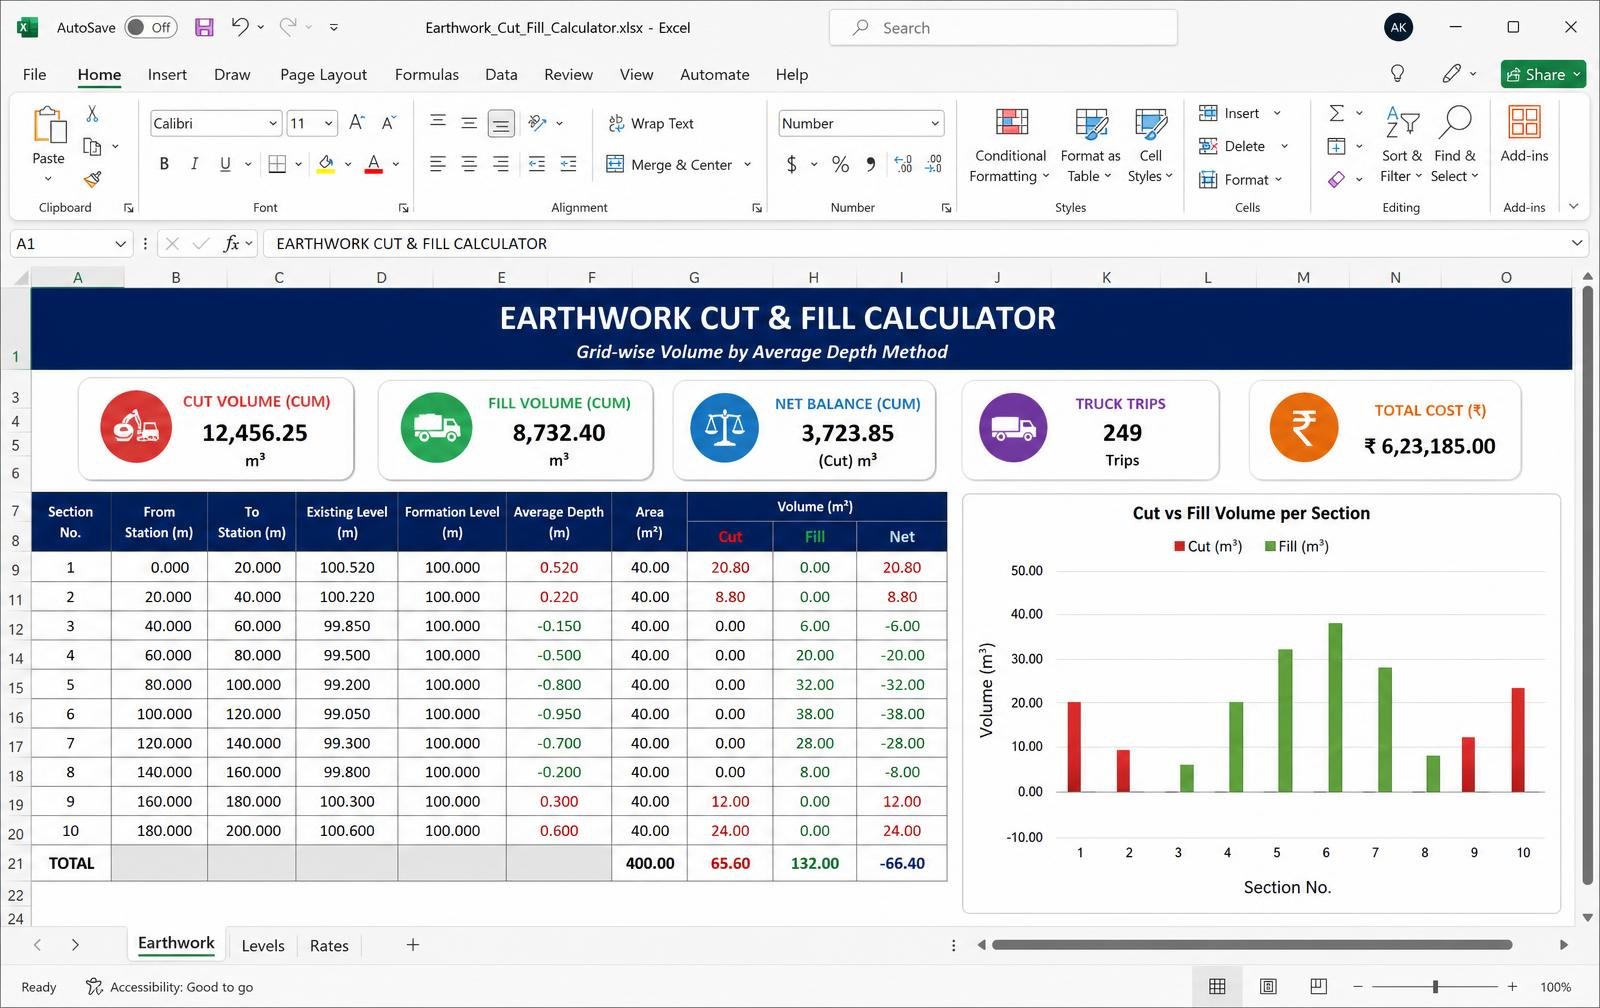
Task: Click Sort & Filter button
Action: [x=1401, y=144]
